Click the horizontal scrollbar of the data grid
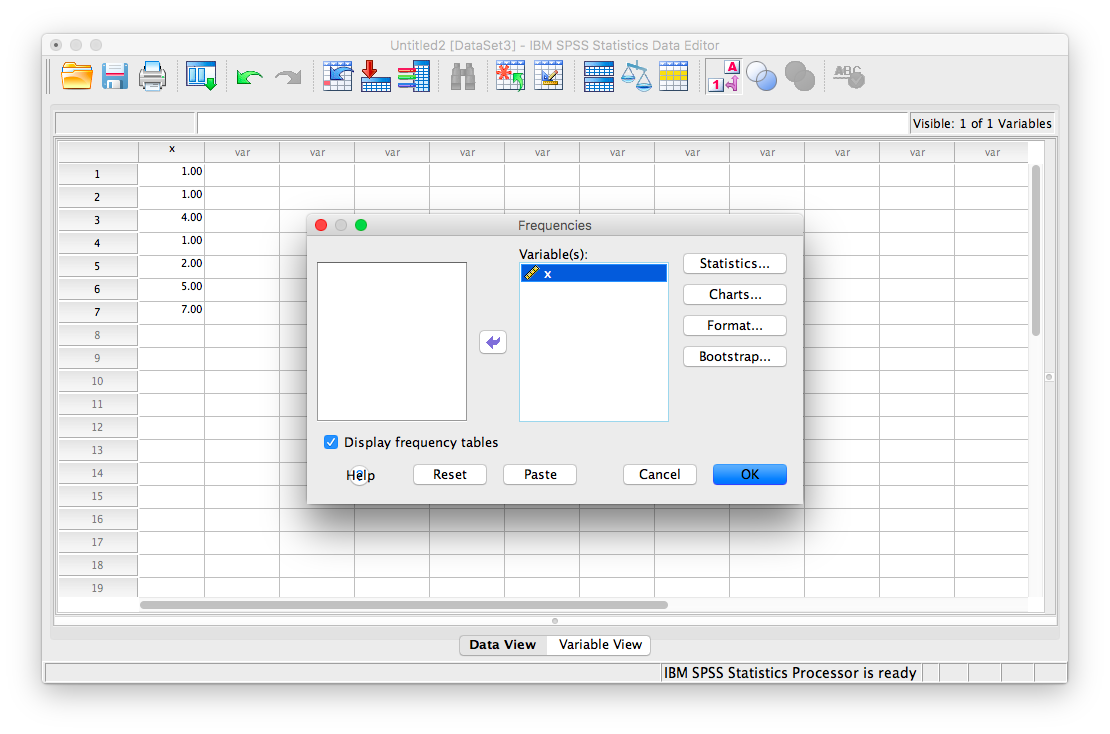The width and height of the screenshot is (1110, 734). click(x=404, y=605)
